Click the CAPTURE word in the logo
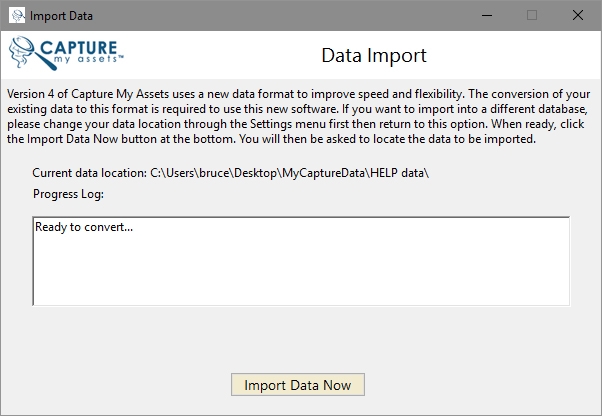The width and height of the screenshot is (602, 416). (x=78, y=46)
